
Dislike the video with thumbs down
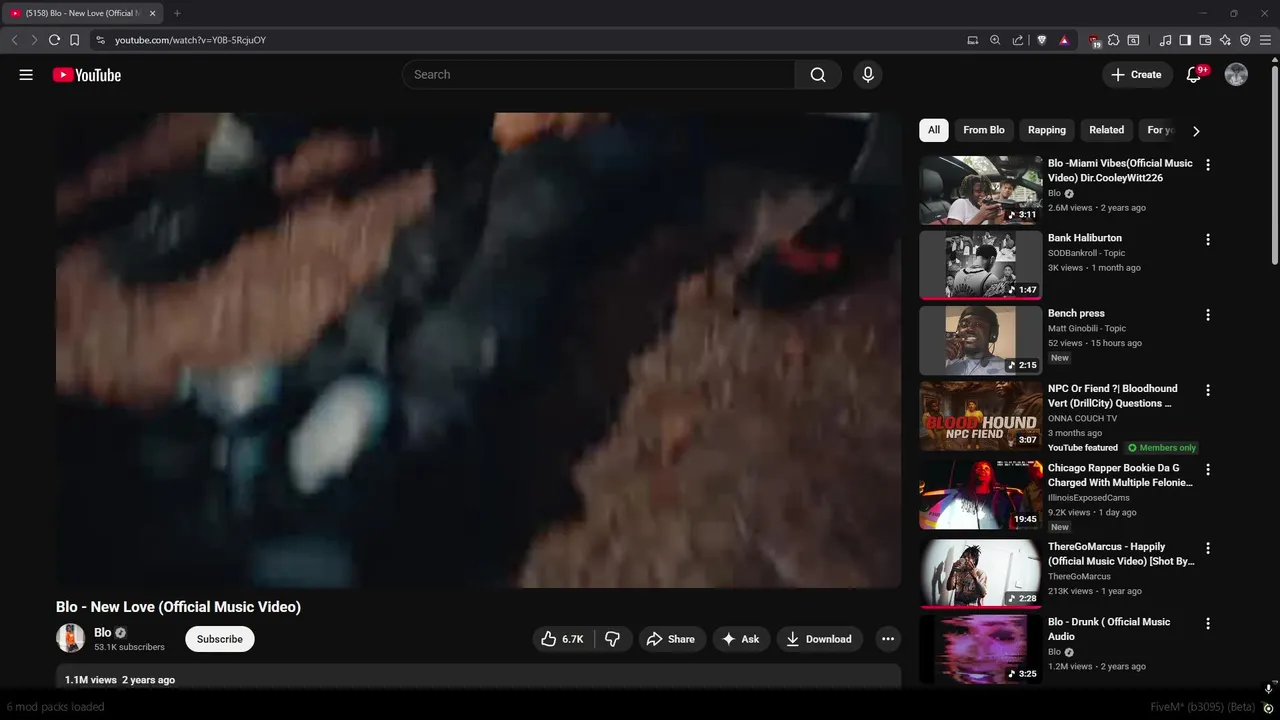[613, 639]
